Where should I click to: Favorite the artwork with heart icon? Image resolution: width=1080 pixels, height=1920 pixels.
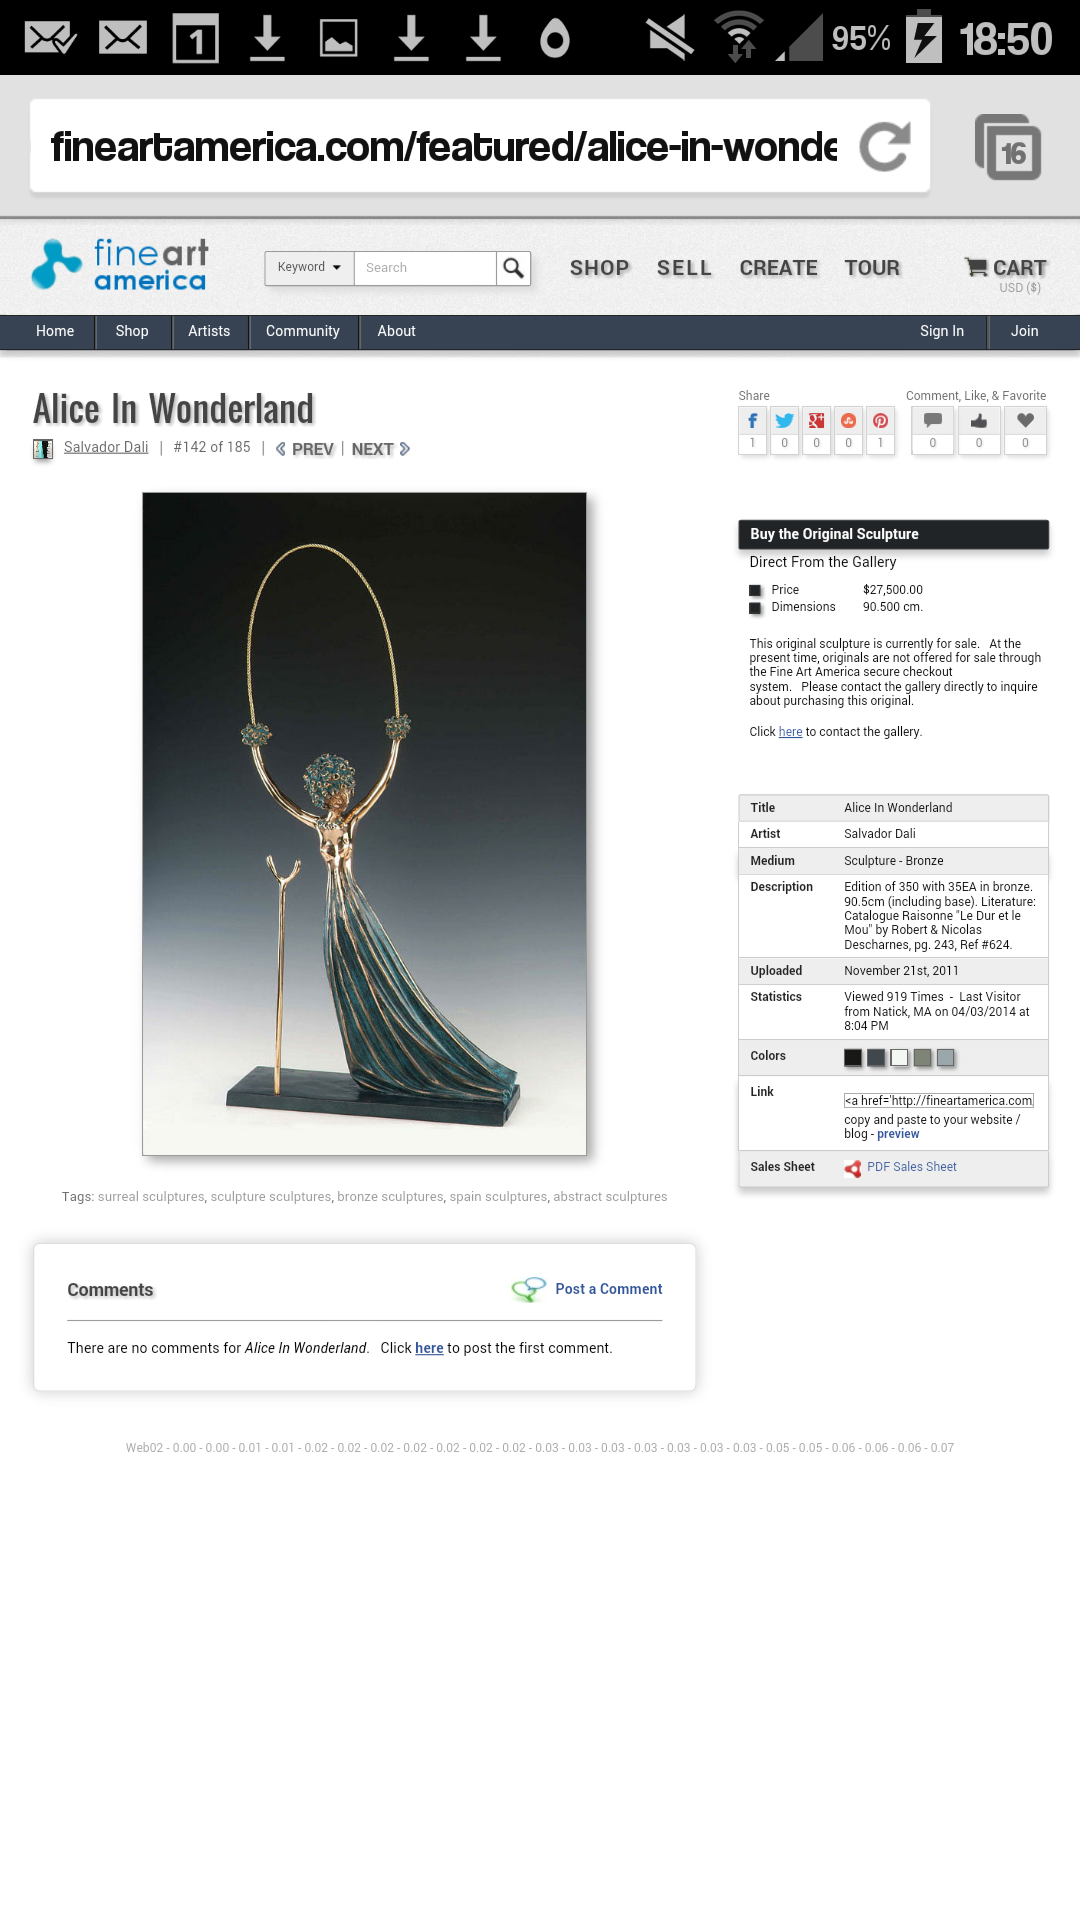click(1025, 421)
